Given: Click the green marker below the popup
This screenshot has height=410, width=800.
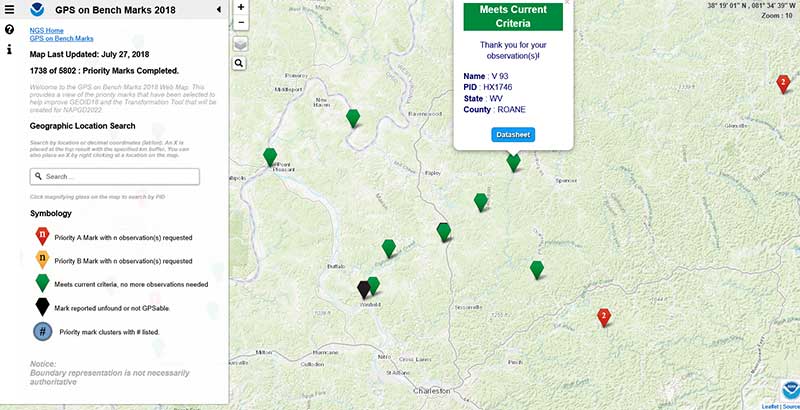Looking at the screenshot, I should click(x=514, y=162).
